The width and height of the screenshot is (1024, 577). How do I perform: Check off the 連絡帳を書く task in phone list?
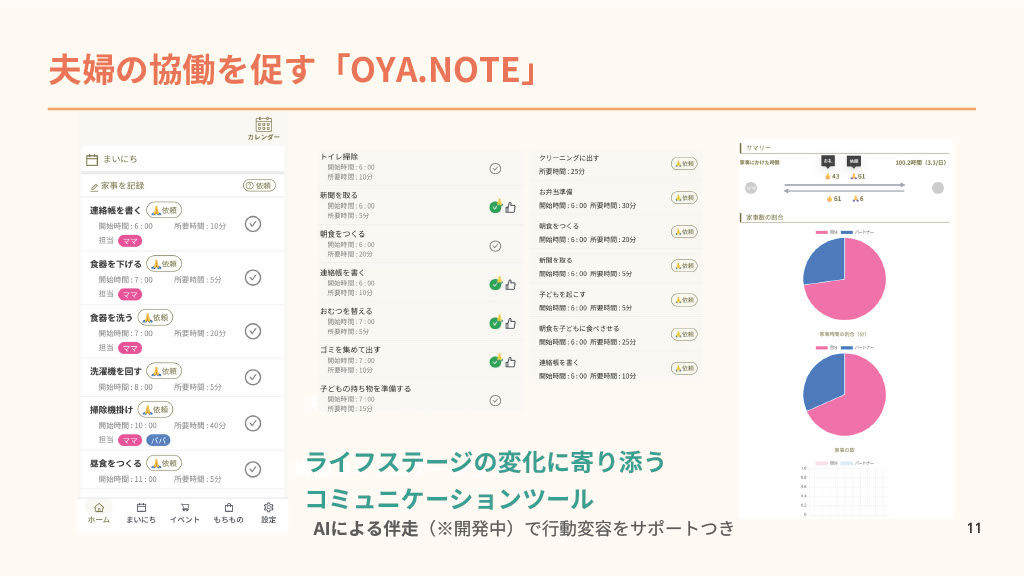253,223
